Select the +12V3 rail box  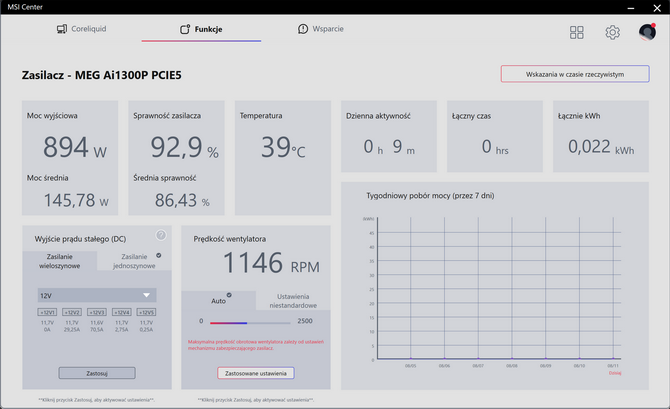point(97,312)
